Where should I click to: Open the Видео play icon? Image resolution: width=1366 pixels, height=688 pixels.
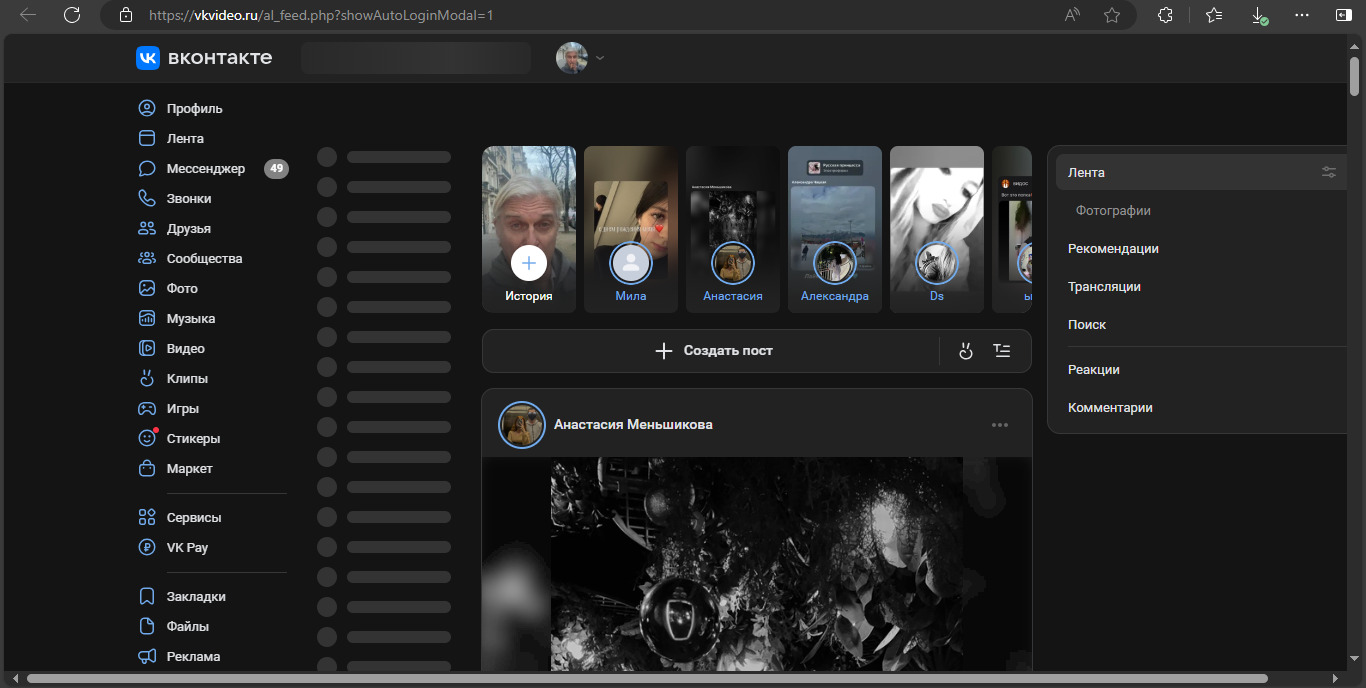pyautogui.click(x=147, y=348)
